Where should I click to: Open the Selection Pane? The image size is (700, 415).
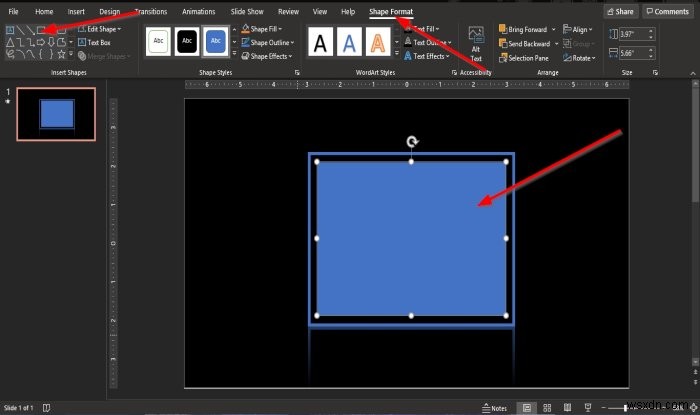523,58
